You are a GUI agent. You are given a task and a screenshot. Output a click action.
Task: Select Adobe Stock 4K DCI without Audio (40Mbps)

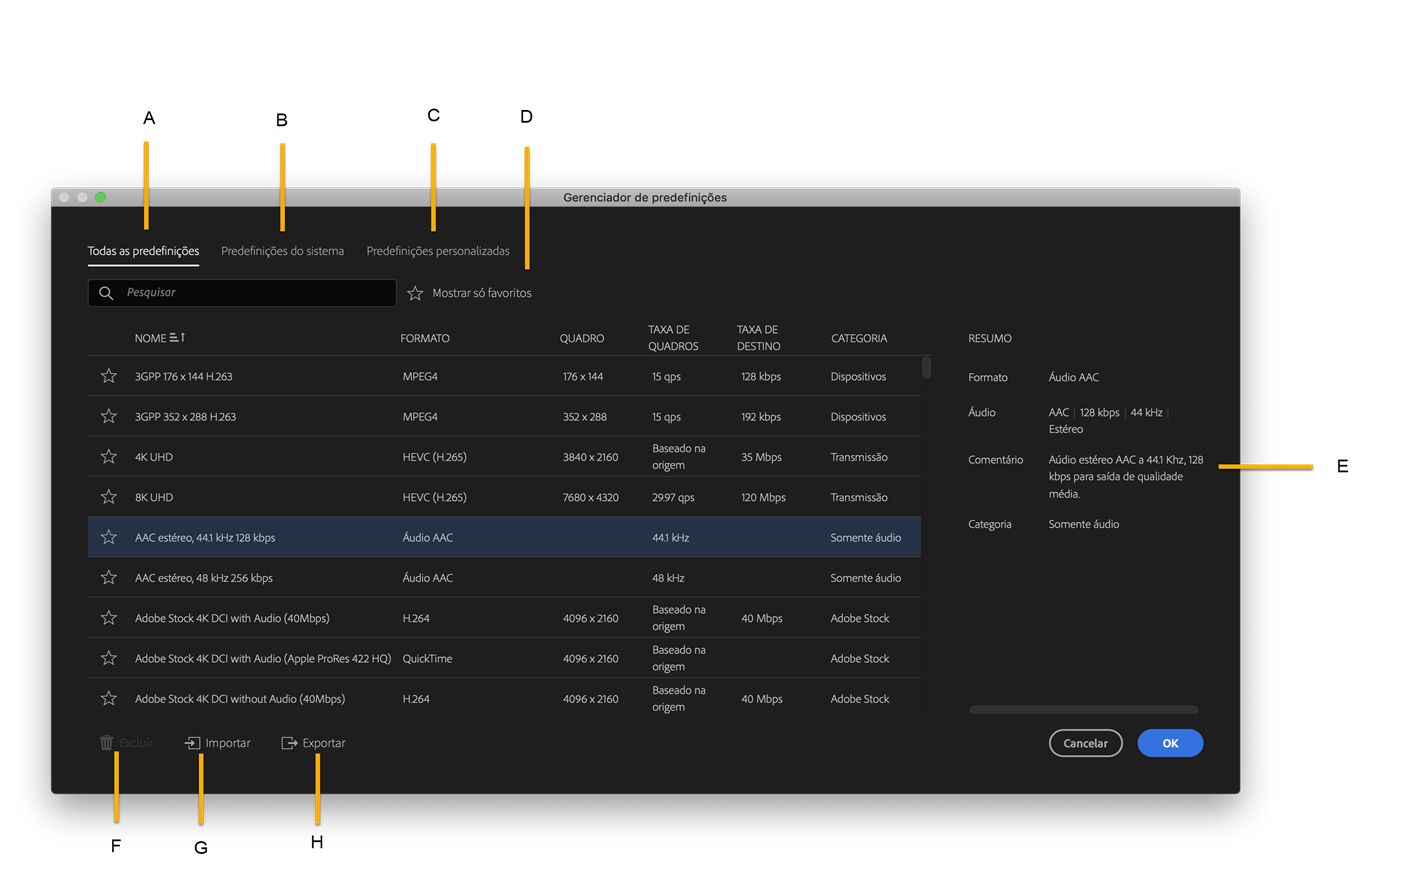coord(240,699)
